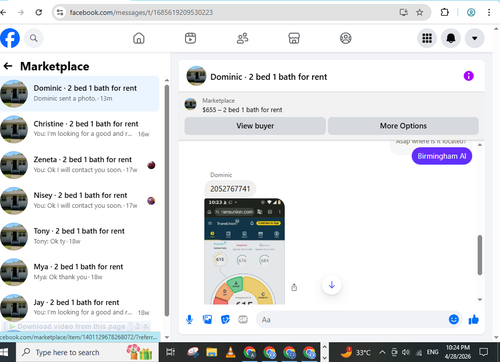Open the volume speaker tray icon
500x362 pixels.
click(406, 352)
